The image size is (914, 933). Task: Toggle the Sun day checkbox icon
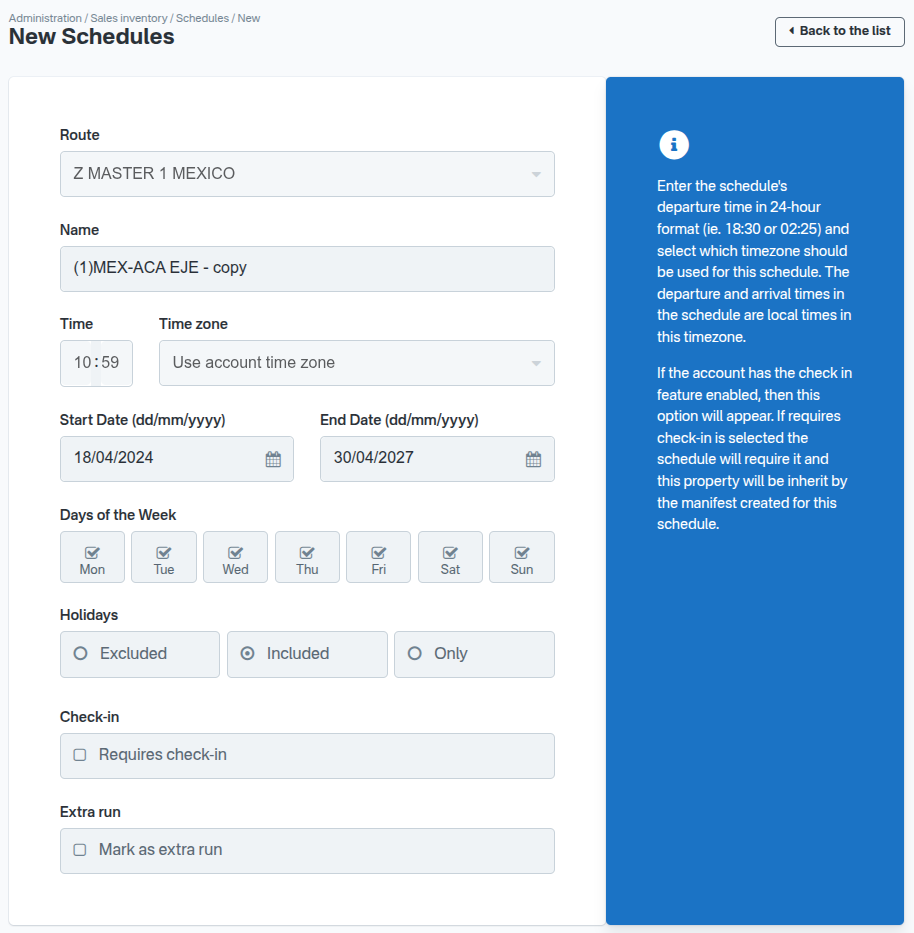521,551
